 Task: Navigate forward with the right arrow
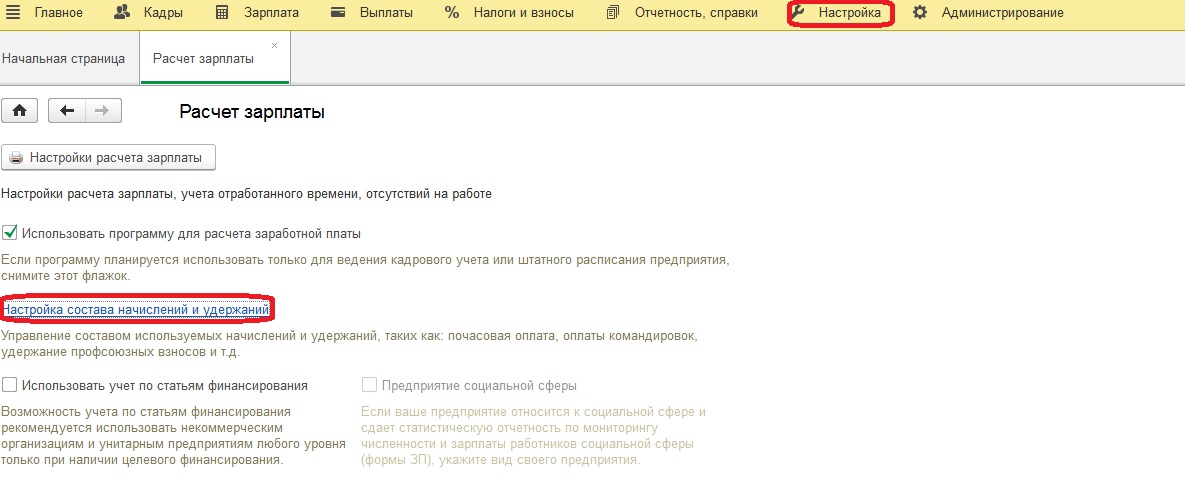[x=104, y=111]
